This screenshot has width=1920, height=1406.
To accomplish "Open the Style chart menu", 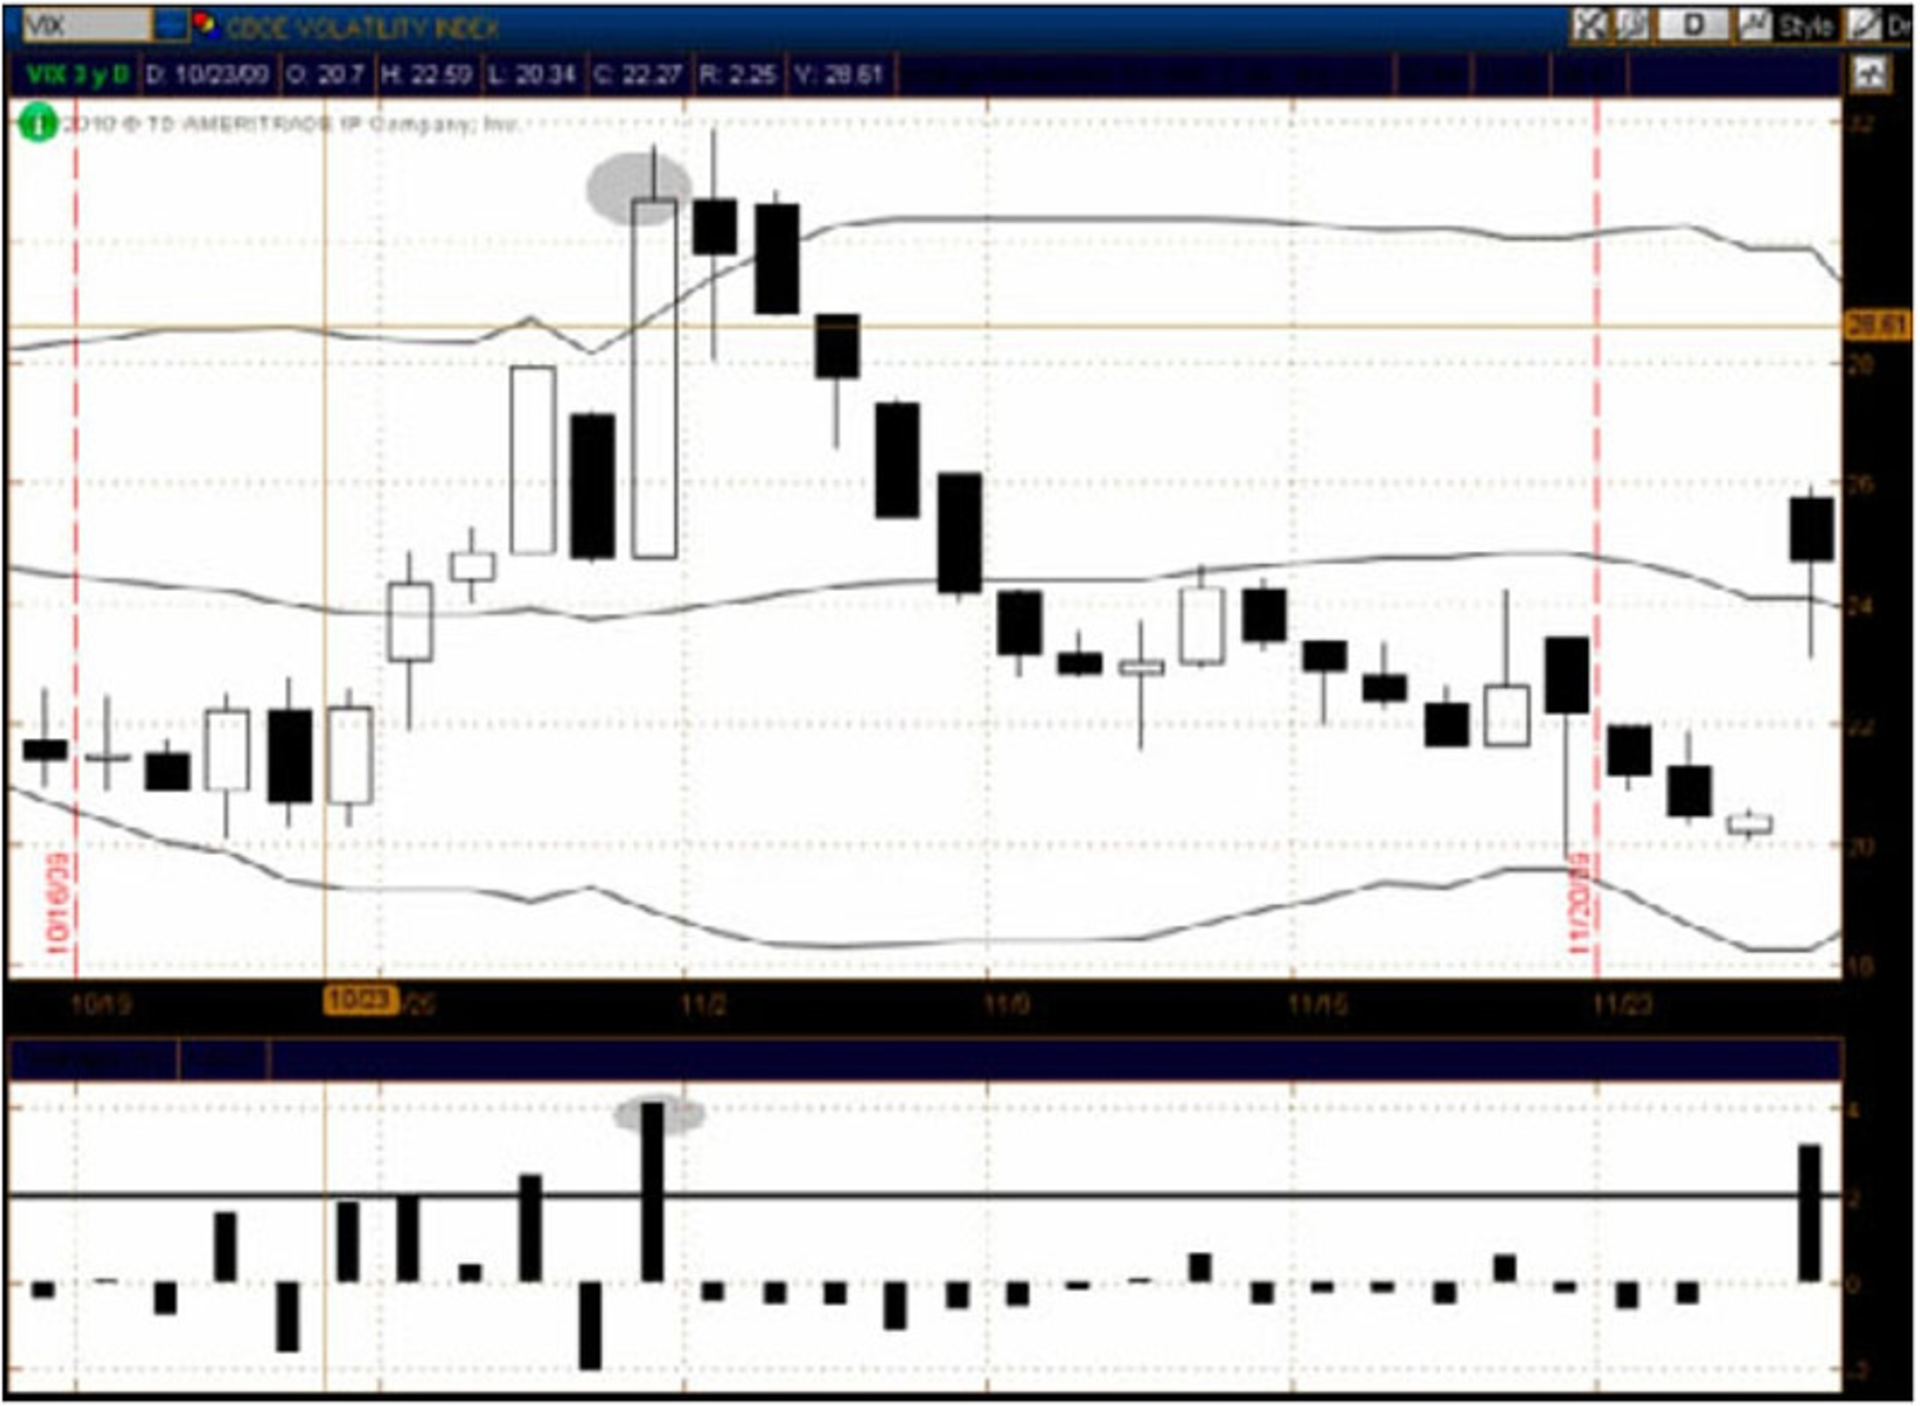I will pyautogui.click(x=1804, y=26).
